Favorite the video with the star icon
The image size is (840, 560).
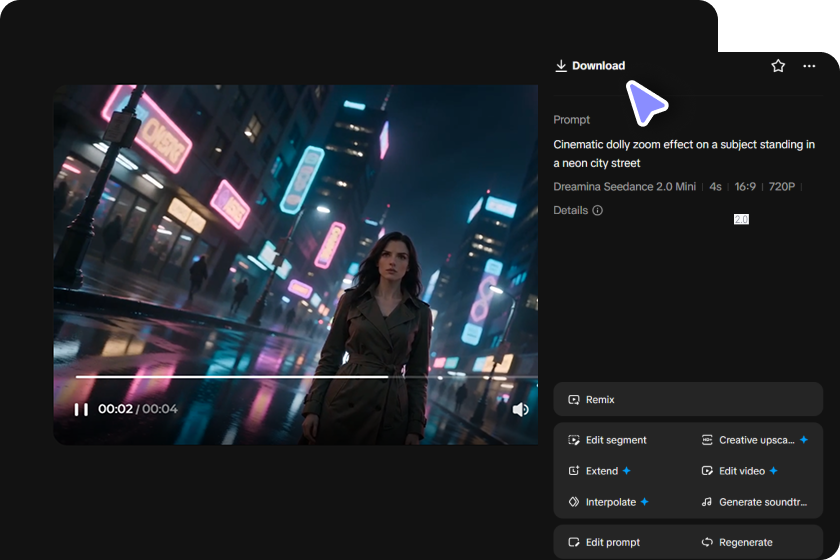point(778,66)
